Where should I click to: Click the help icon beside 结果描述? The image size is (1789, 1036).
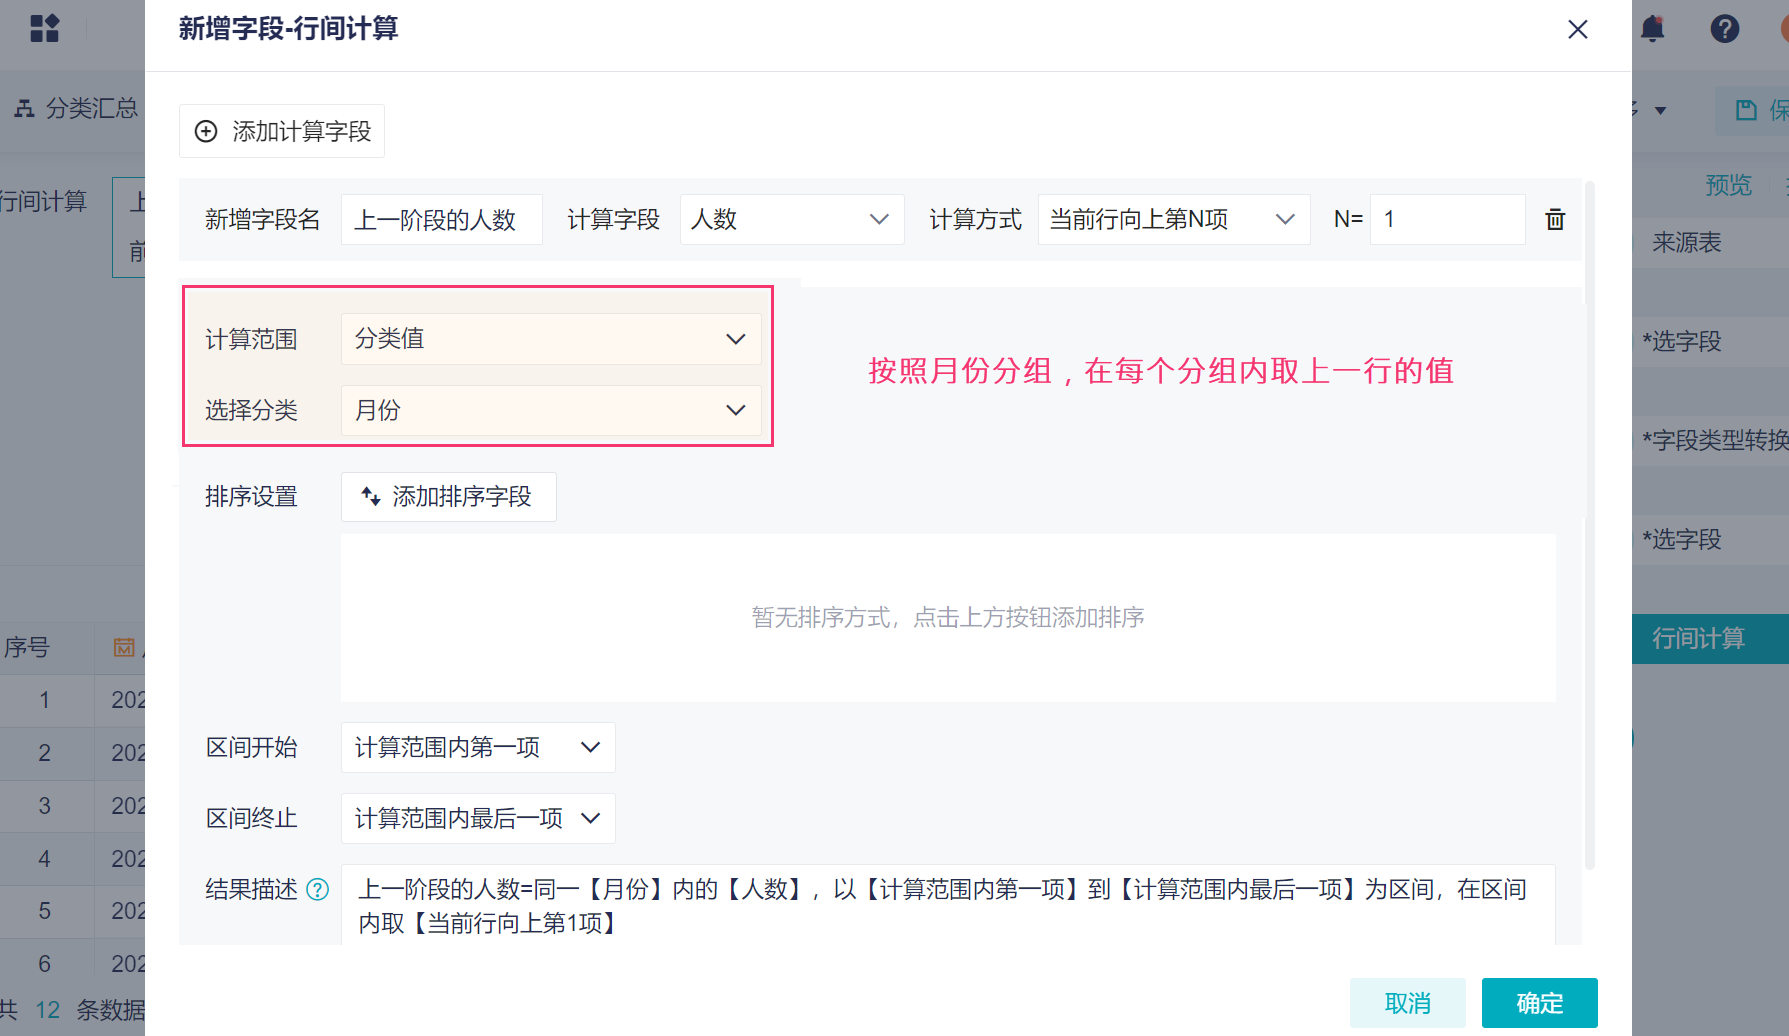[317, 889]
